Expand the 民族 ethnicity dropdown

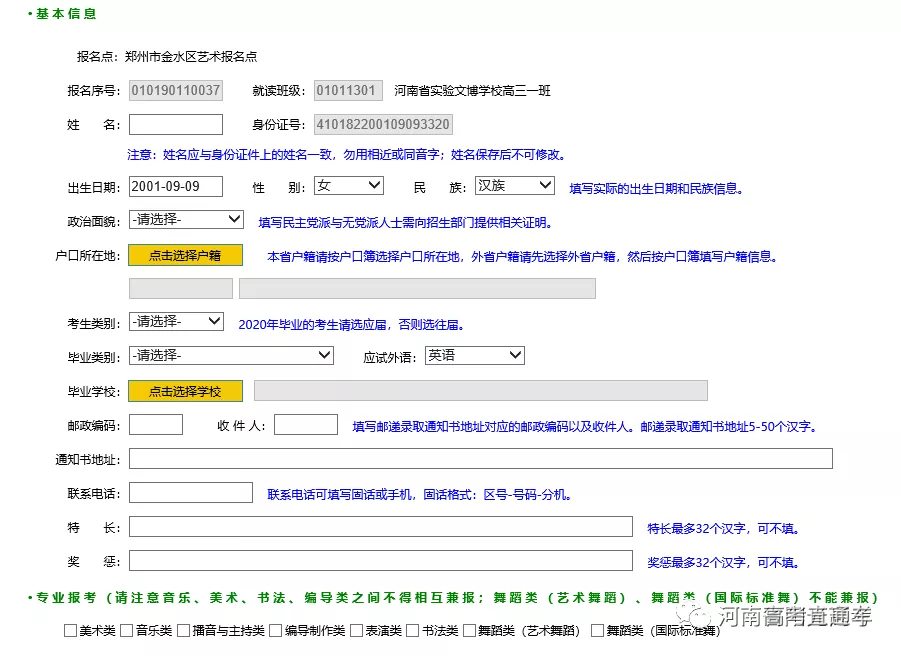click(514, 186)
